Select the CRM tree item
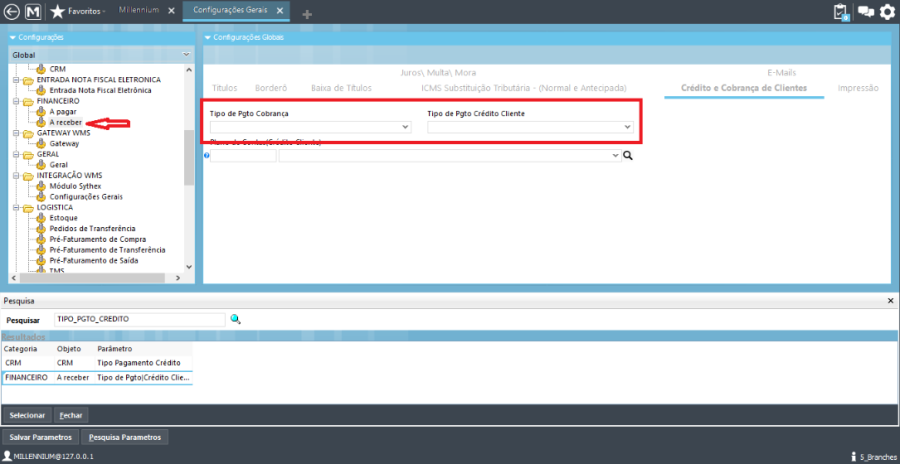Viewport: 900px width, 464px height. tap(57, 69)
